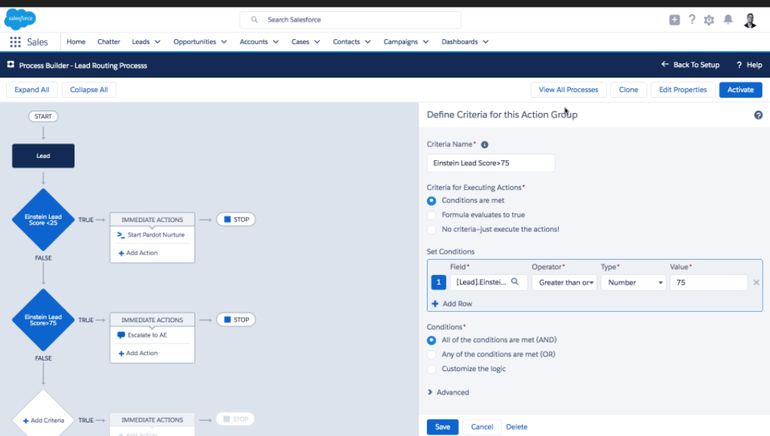770x436 pixels.
Task: Click the Einstein Lead Score <25 criteria diamond
Action: pos(43,219)
